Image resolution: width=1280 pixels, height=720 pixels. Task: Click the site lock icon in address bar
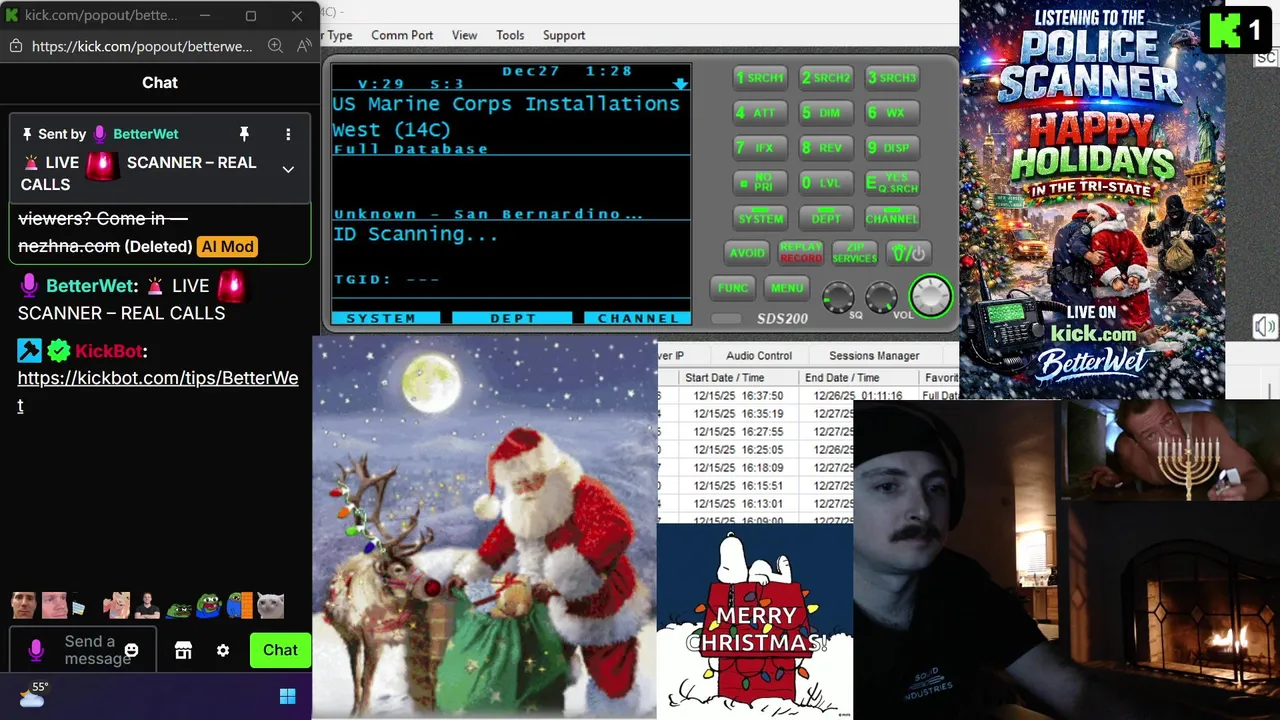pyautogui.click(x=15, y=46)
